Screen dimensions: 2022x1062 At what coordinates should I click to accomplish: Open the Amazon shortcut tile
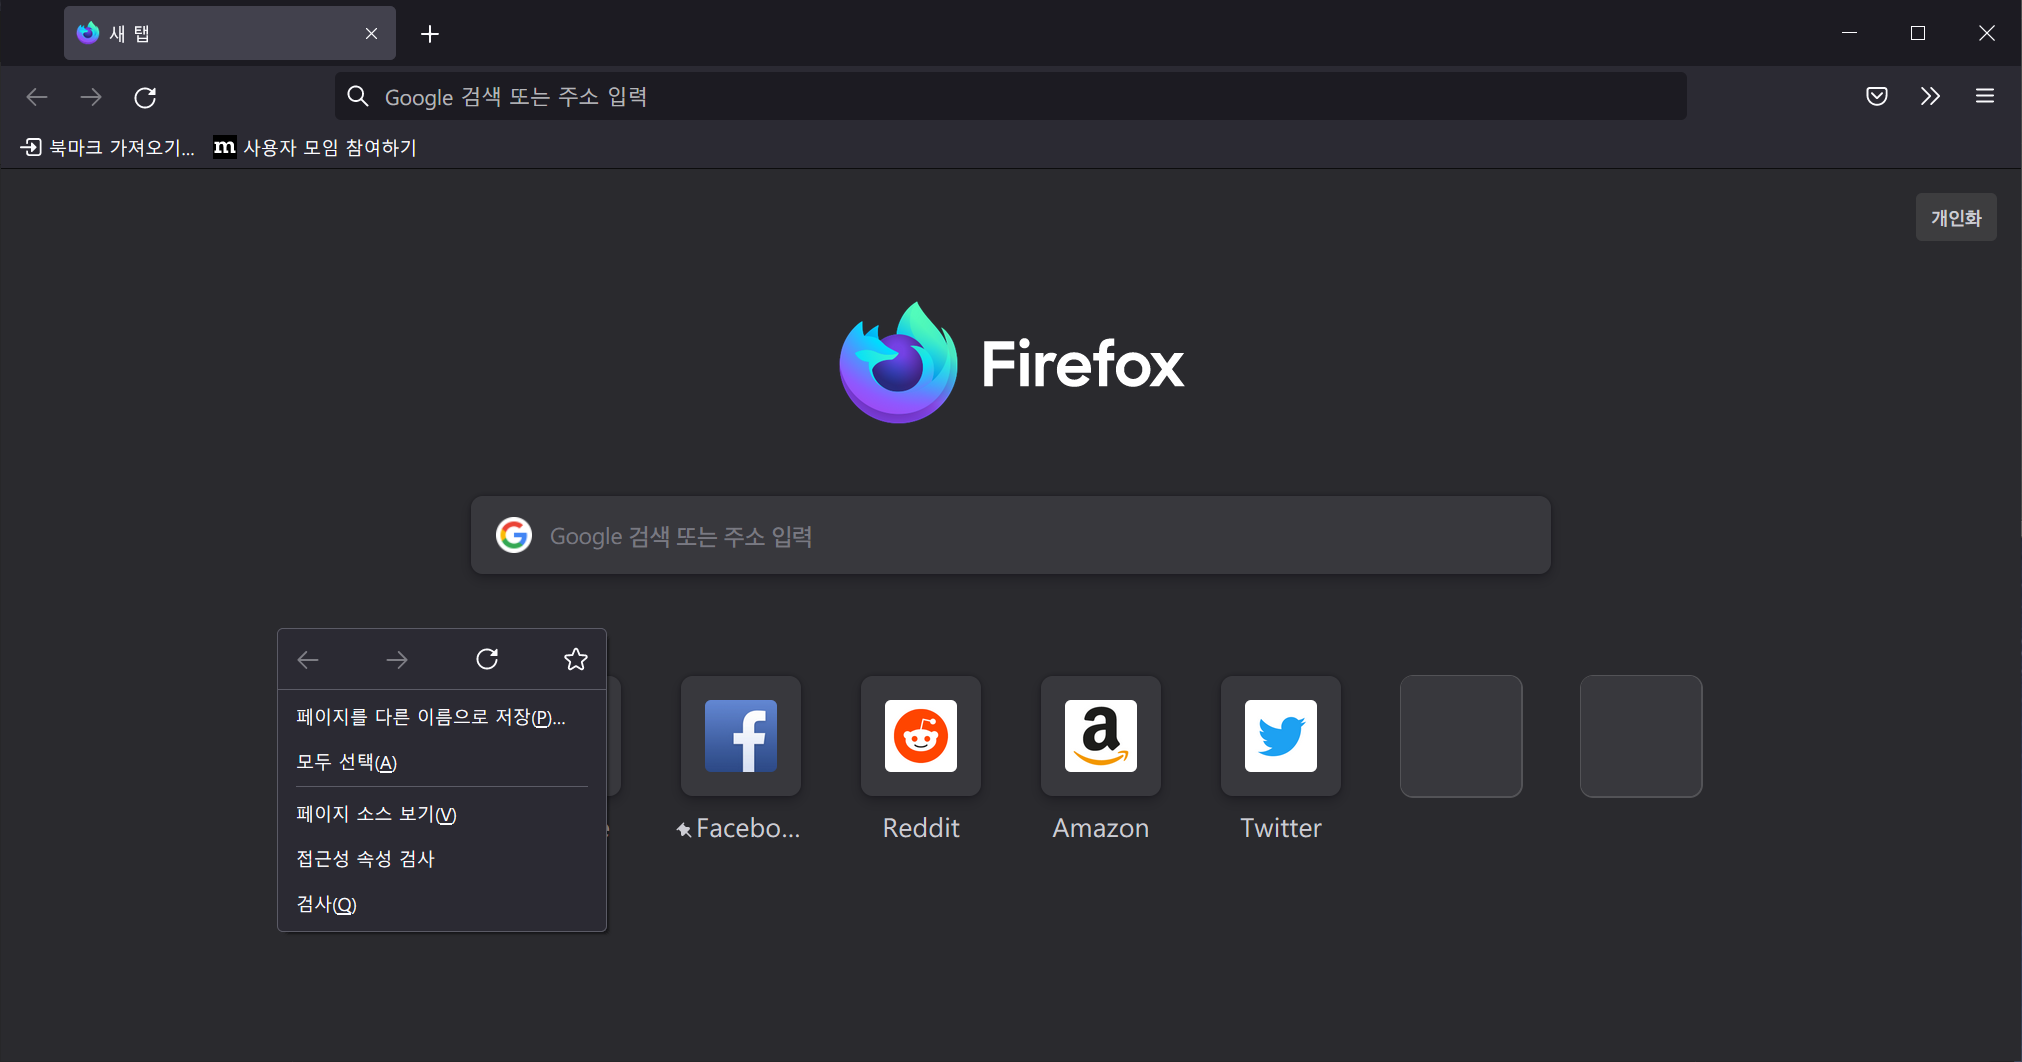tap(1101, 736)
